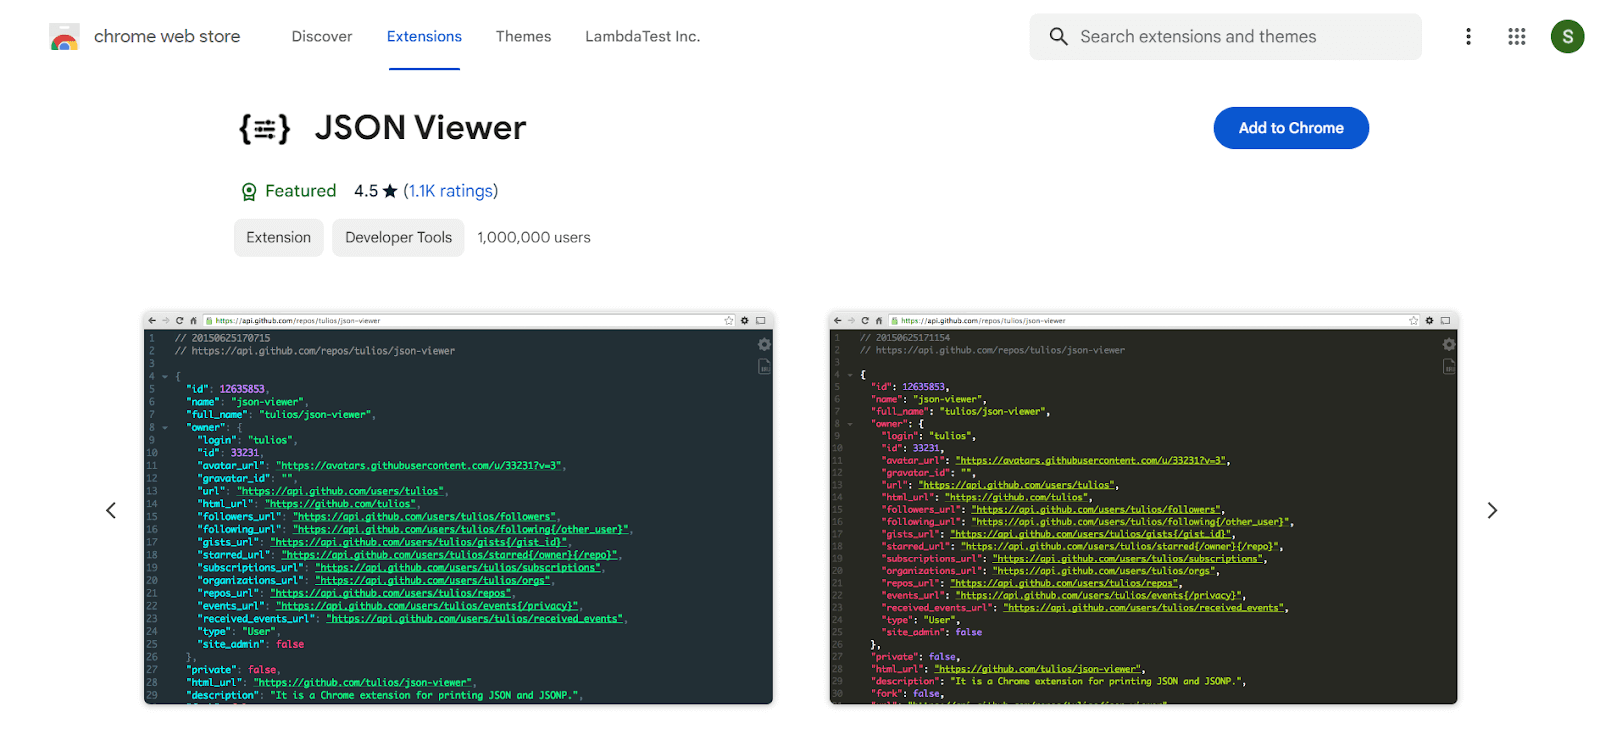This screenshot has width=1600, height=735.
Task: Open the LambdaTest Inc. tab
Action: pyautogui.click(x=642, y=37)
